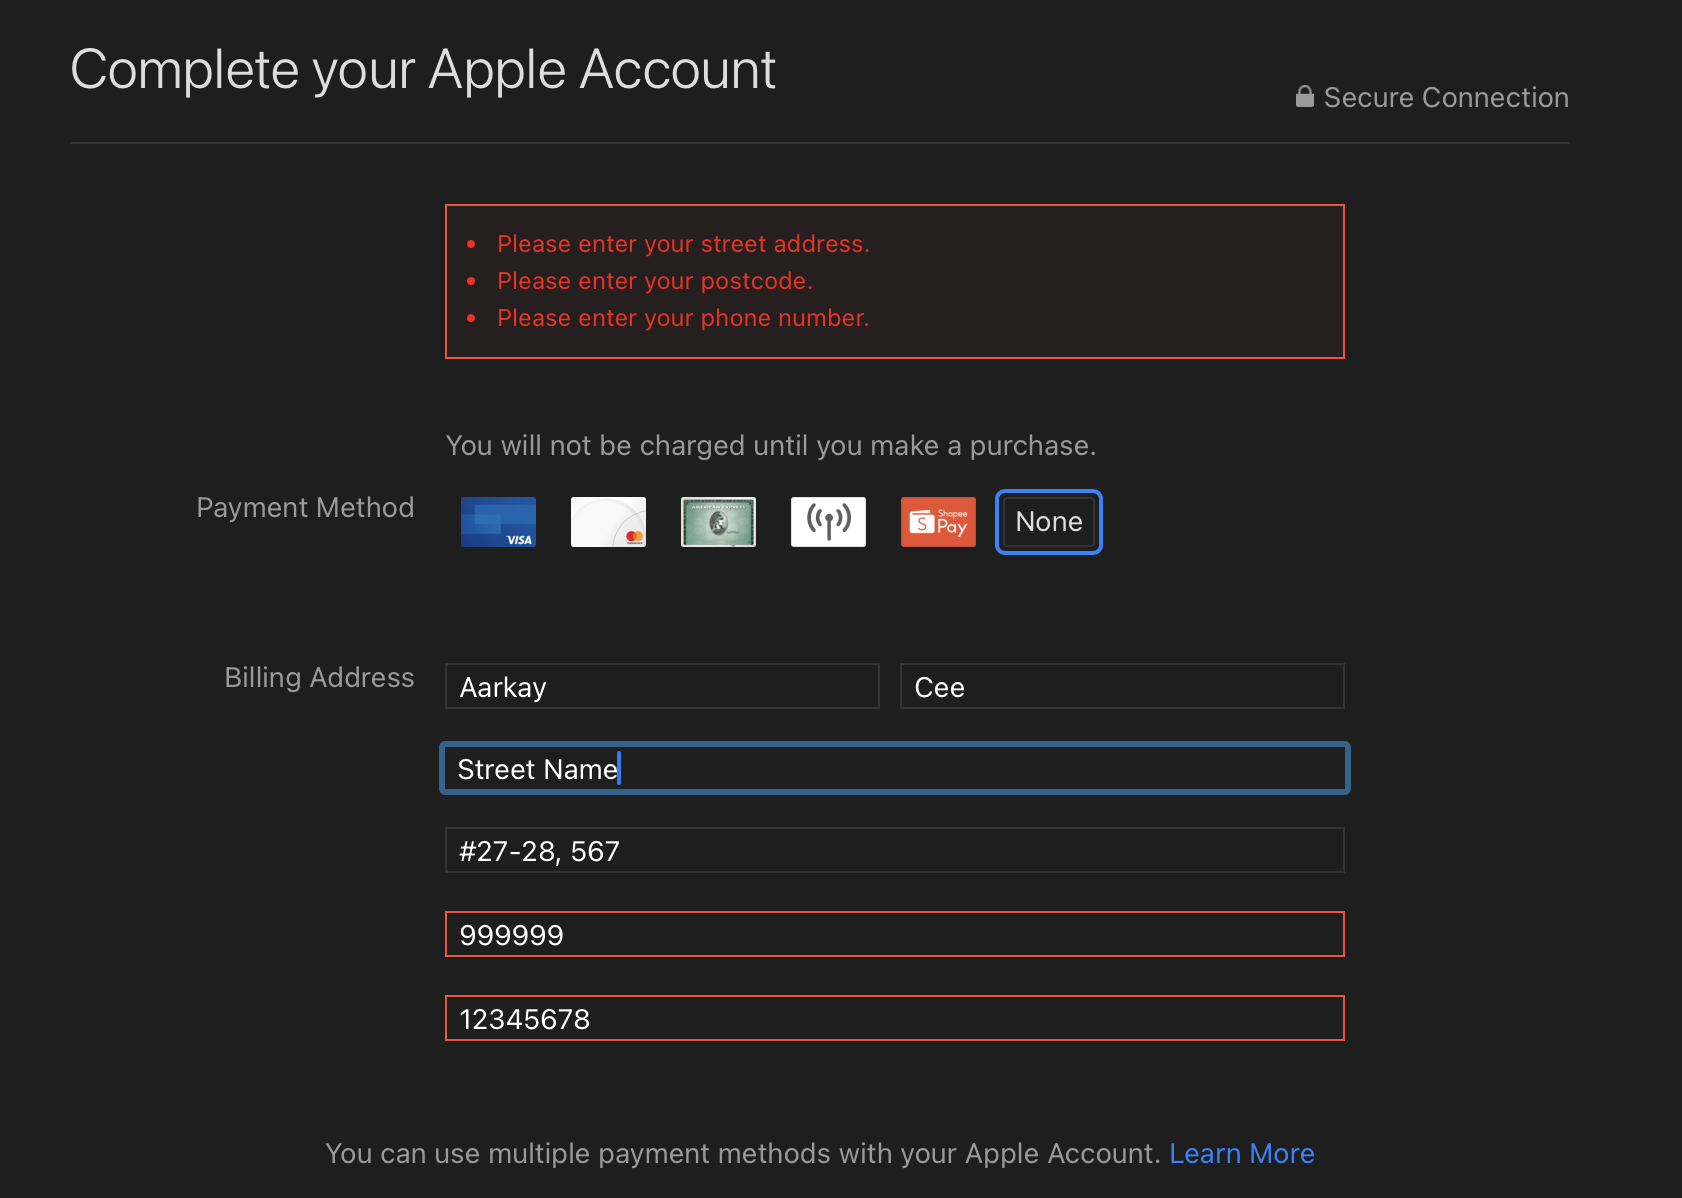This screenshot has width=1682, height=1198.
Task: Select the Visa card payment icon
Action: coord(498,522)
